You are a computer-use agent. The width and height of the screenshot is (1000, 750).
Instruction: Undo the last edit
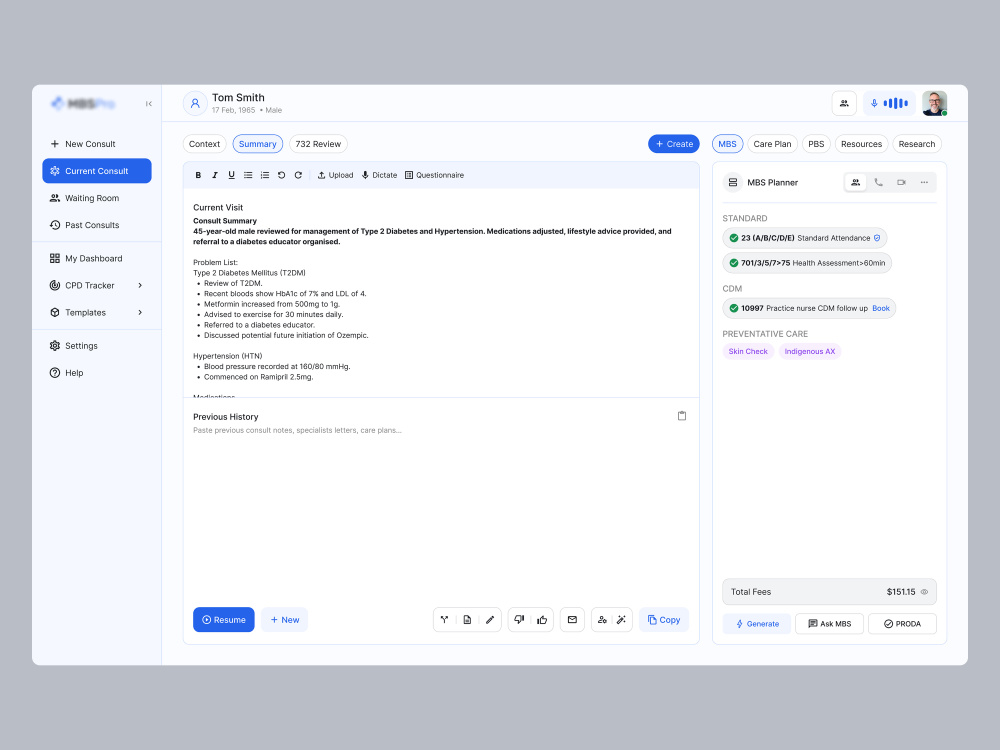[x=281, y=175]
